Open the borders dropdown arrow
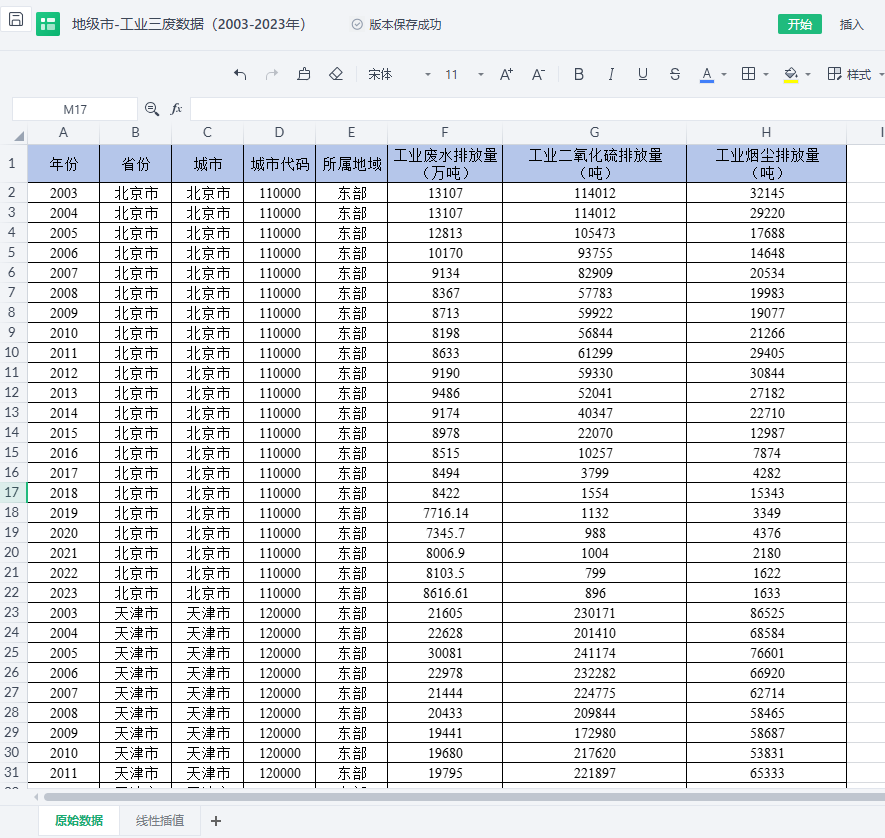 (x=766, y=74)
